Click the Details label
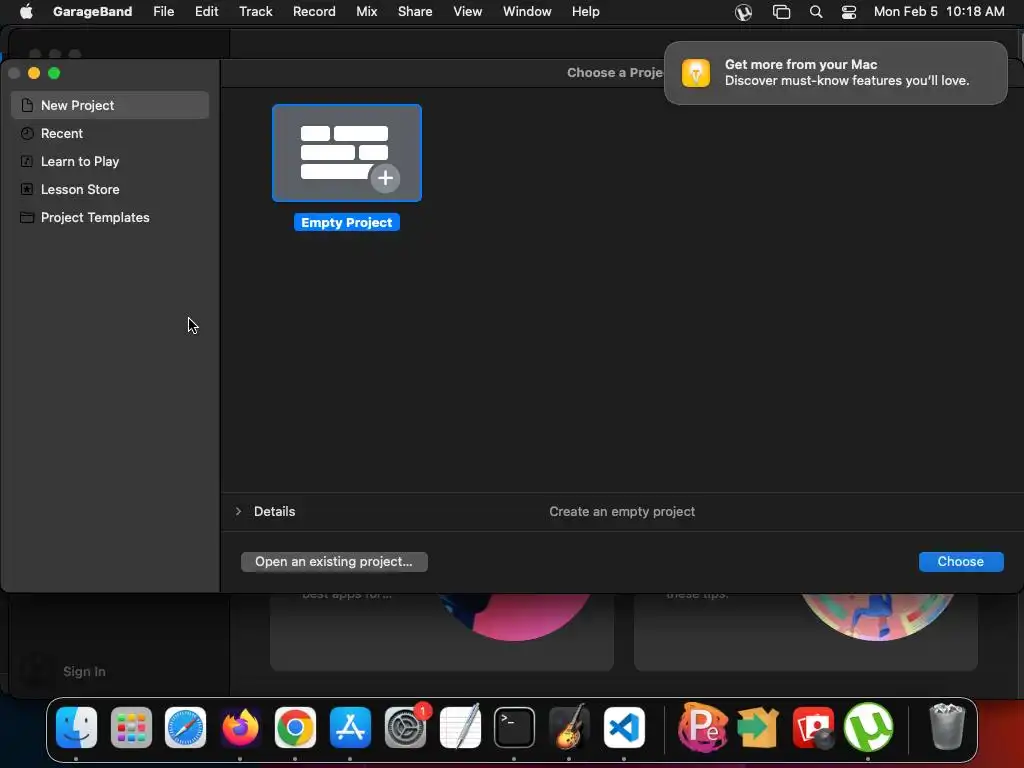The width and height of the screenshot is (1024, 768). click(274, 511)
